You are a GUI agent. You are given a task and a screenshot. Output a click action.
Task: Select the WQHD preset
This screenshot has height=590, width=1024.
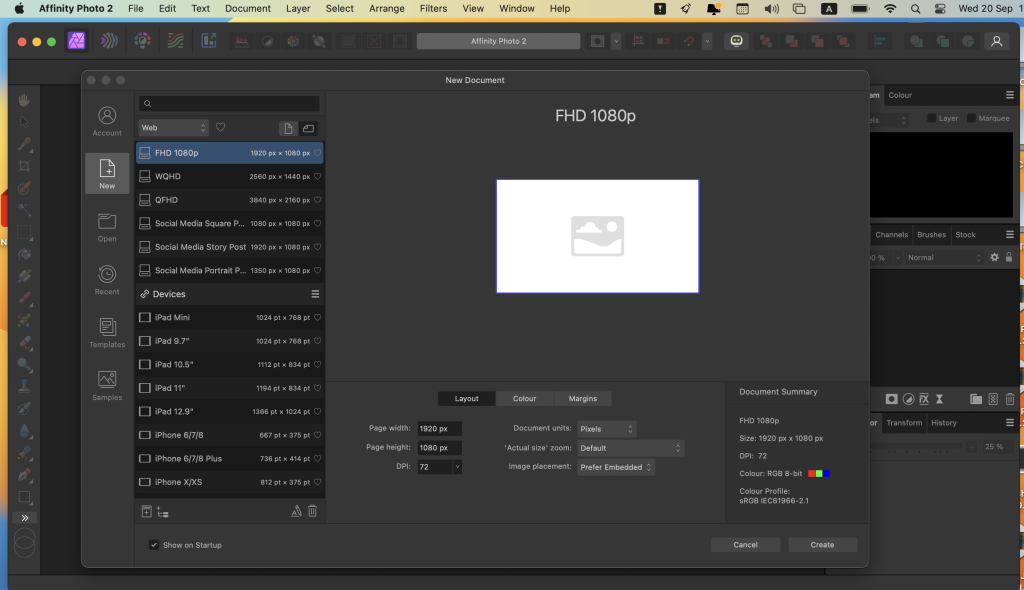(x=230, y=176)
